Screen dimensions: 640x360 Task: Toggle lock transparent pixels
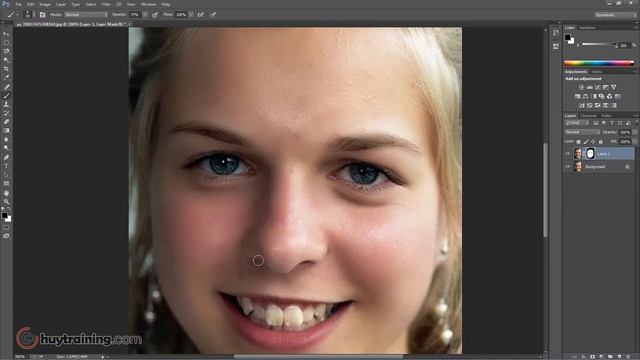[578, 142]
